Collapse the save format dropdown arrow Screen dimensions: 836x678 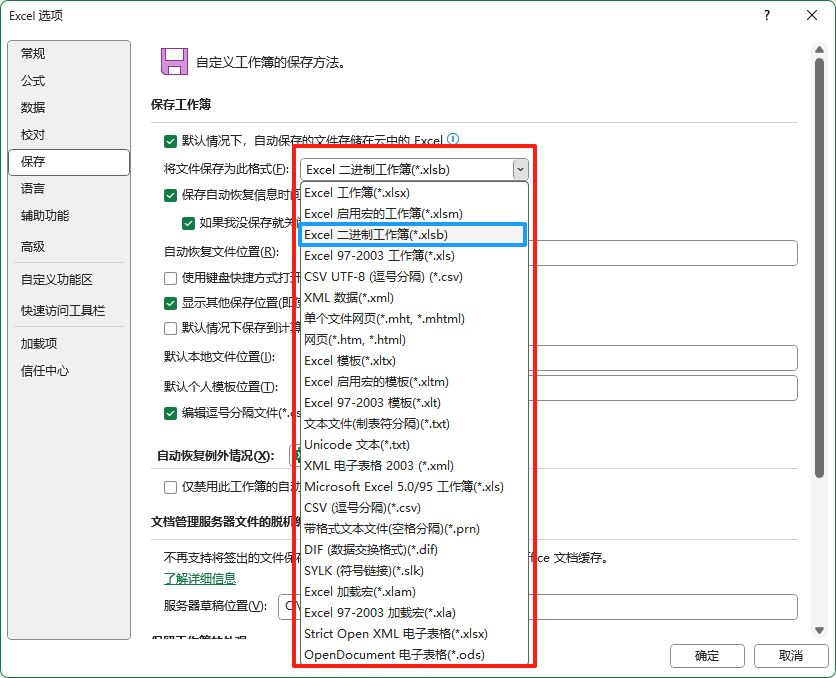point(520,170)
